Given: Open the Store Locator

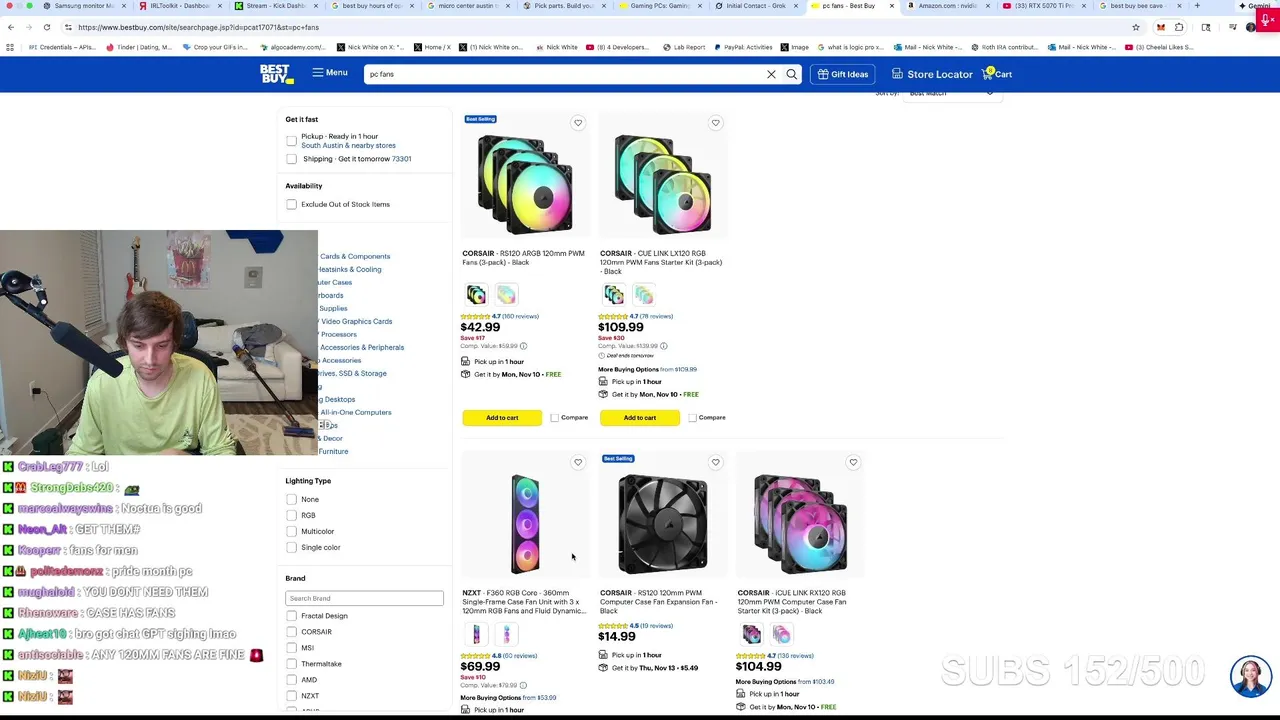Looking at the screenshot, I should [x=932, y=74].
